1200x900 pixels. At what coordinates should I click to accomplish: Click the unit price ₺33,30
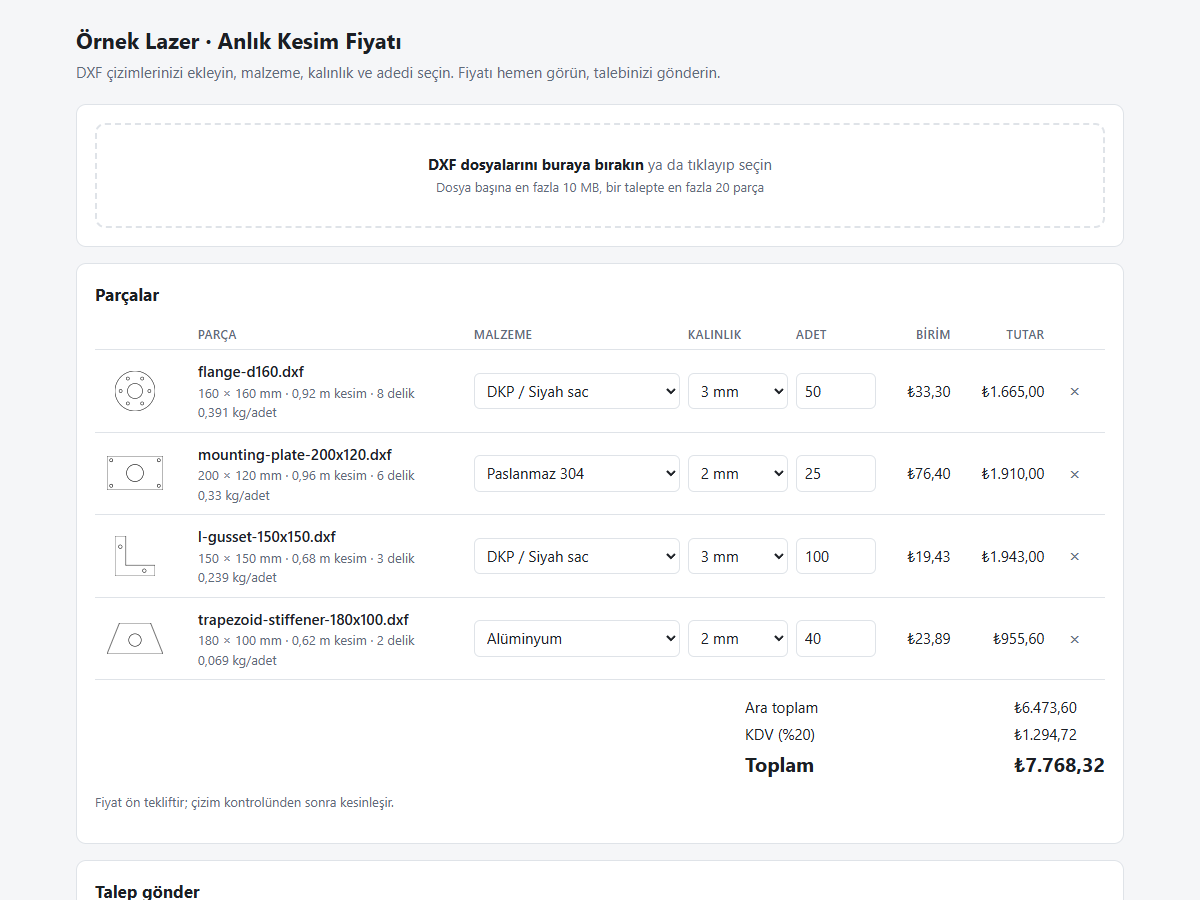point(929,392)
